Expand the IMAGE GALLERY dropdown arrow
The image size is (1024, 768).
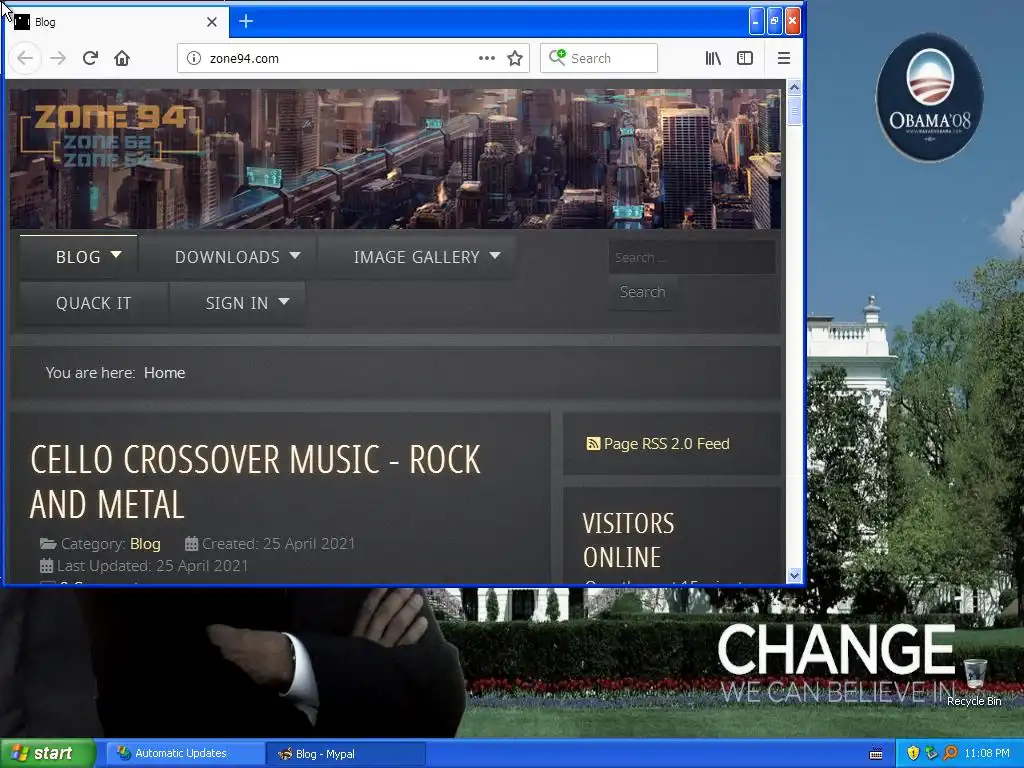point(495,255)
